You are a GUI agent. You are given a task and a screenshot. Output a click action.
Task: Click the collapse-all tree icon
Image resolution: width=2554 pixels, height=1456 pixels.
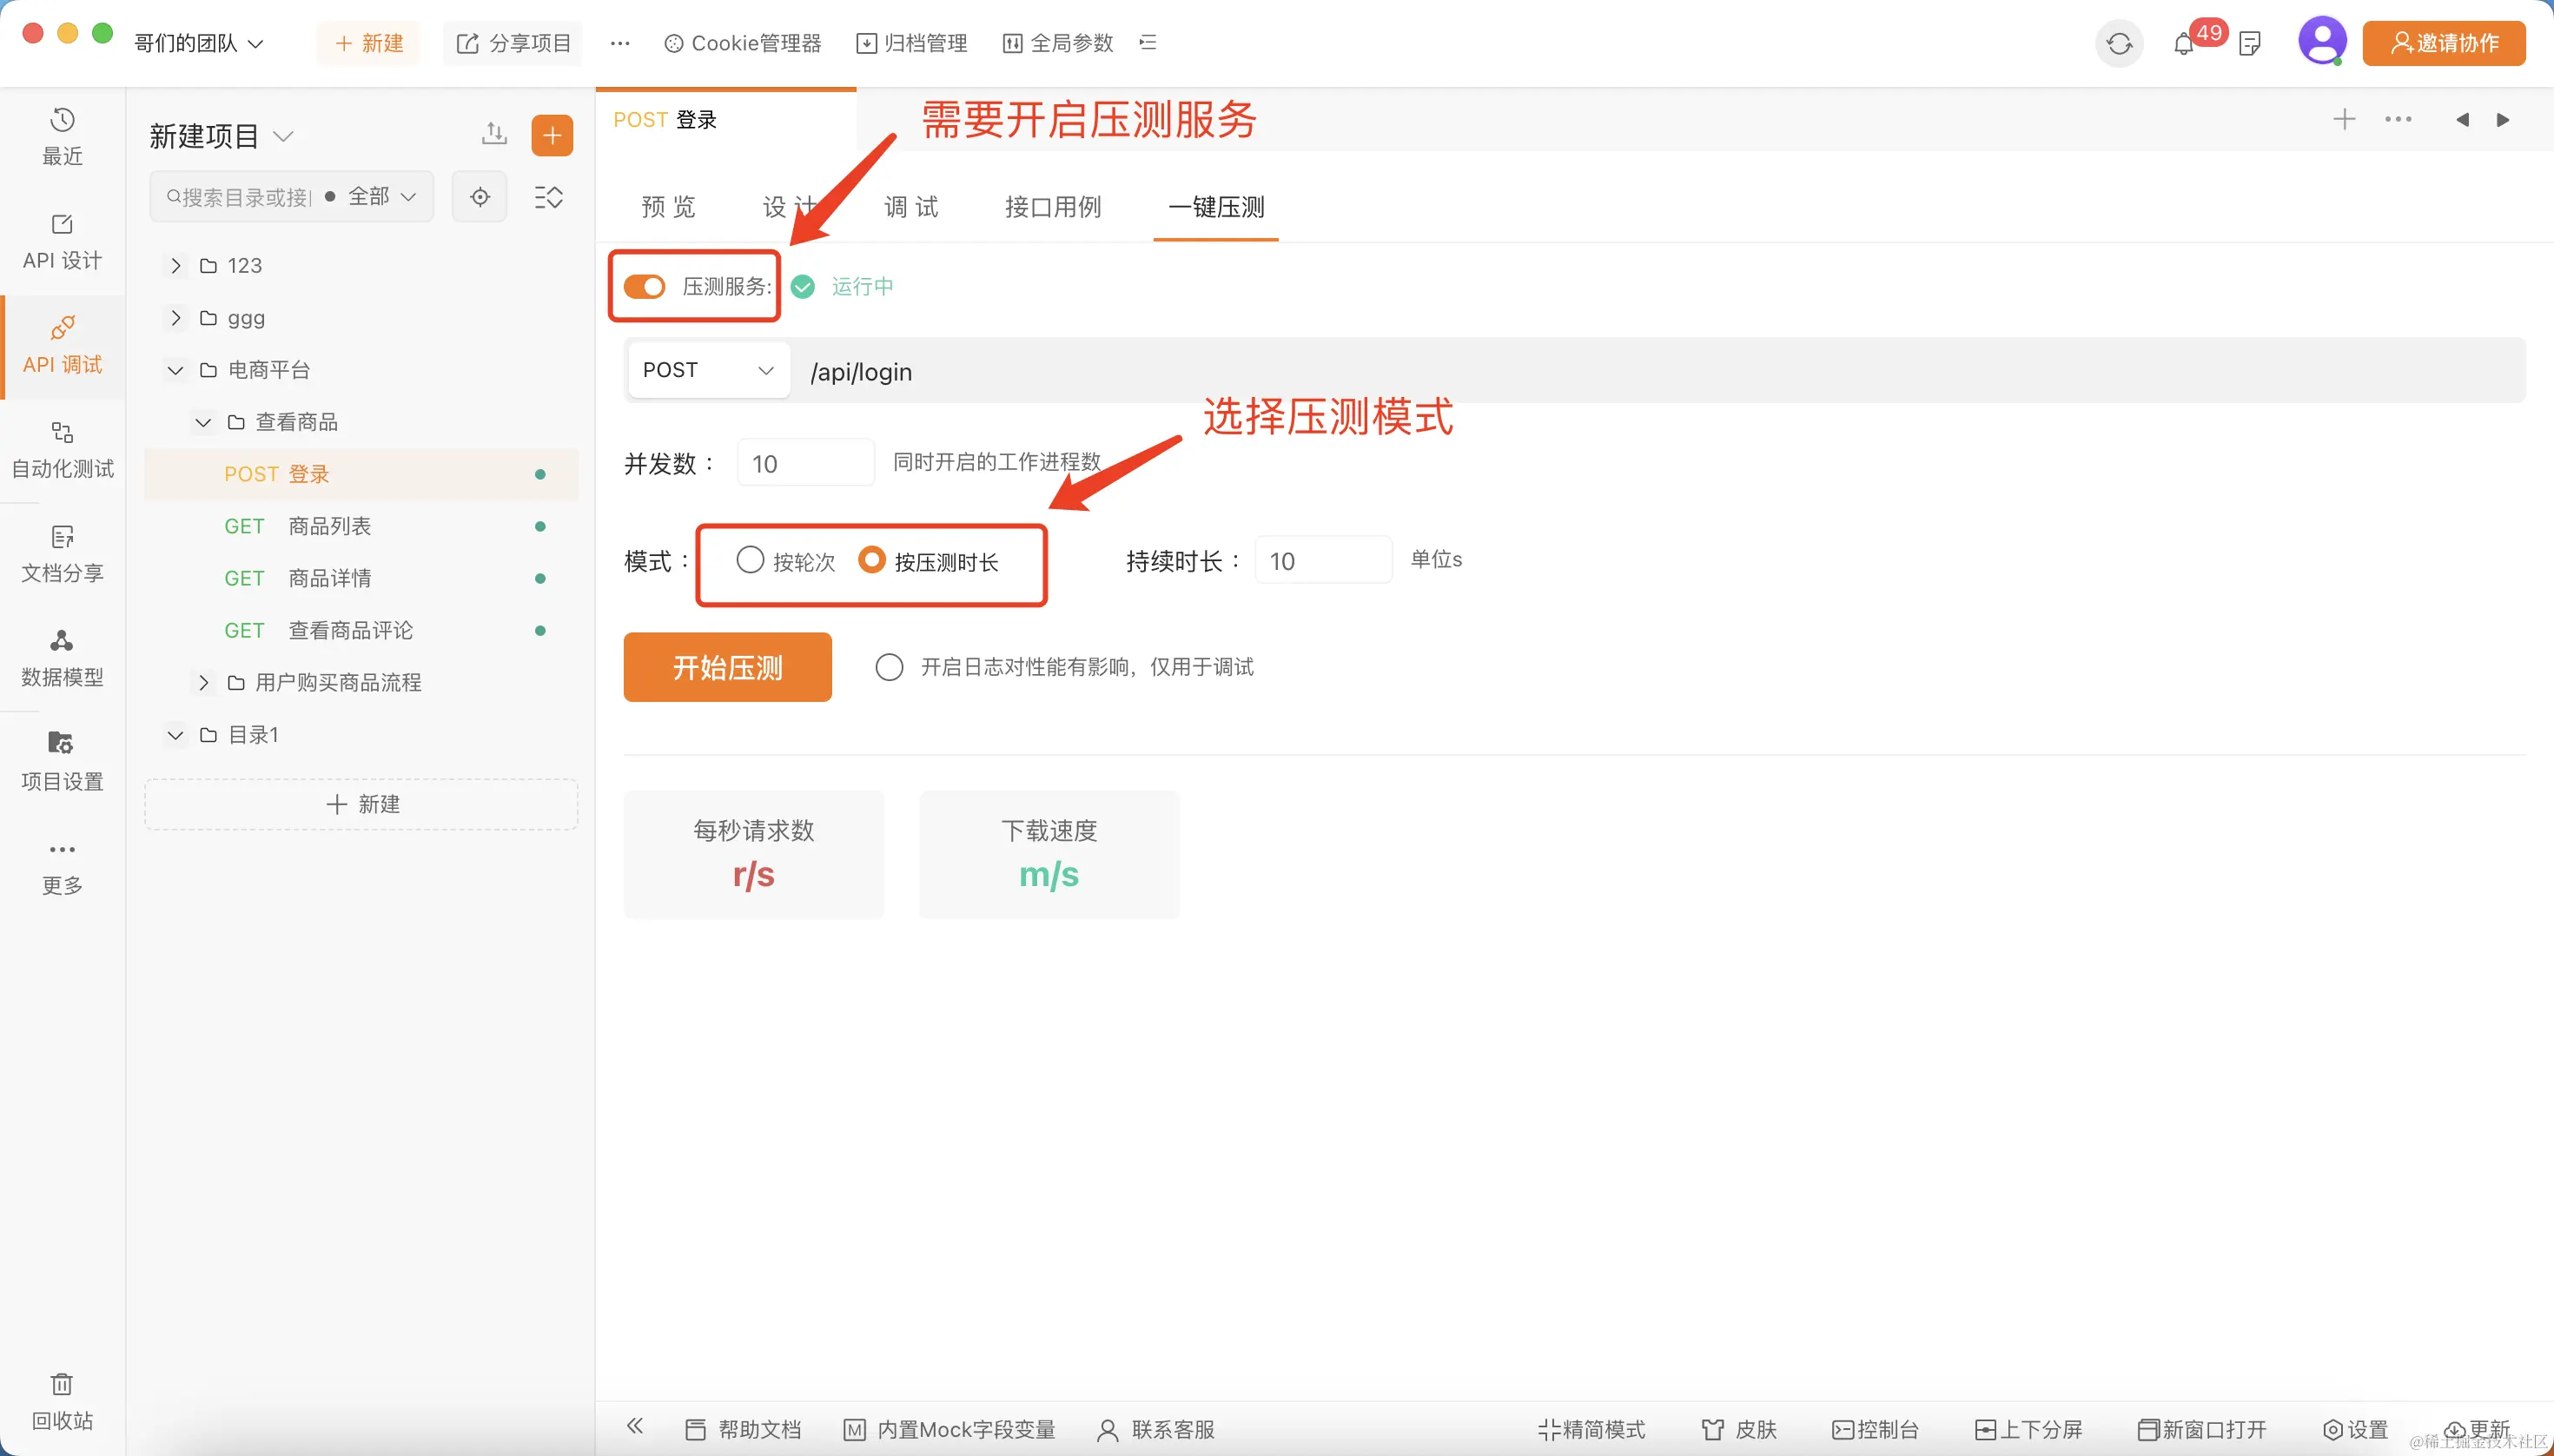548,196
